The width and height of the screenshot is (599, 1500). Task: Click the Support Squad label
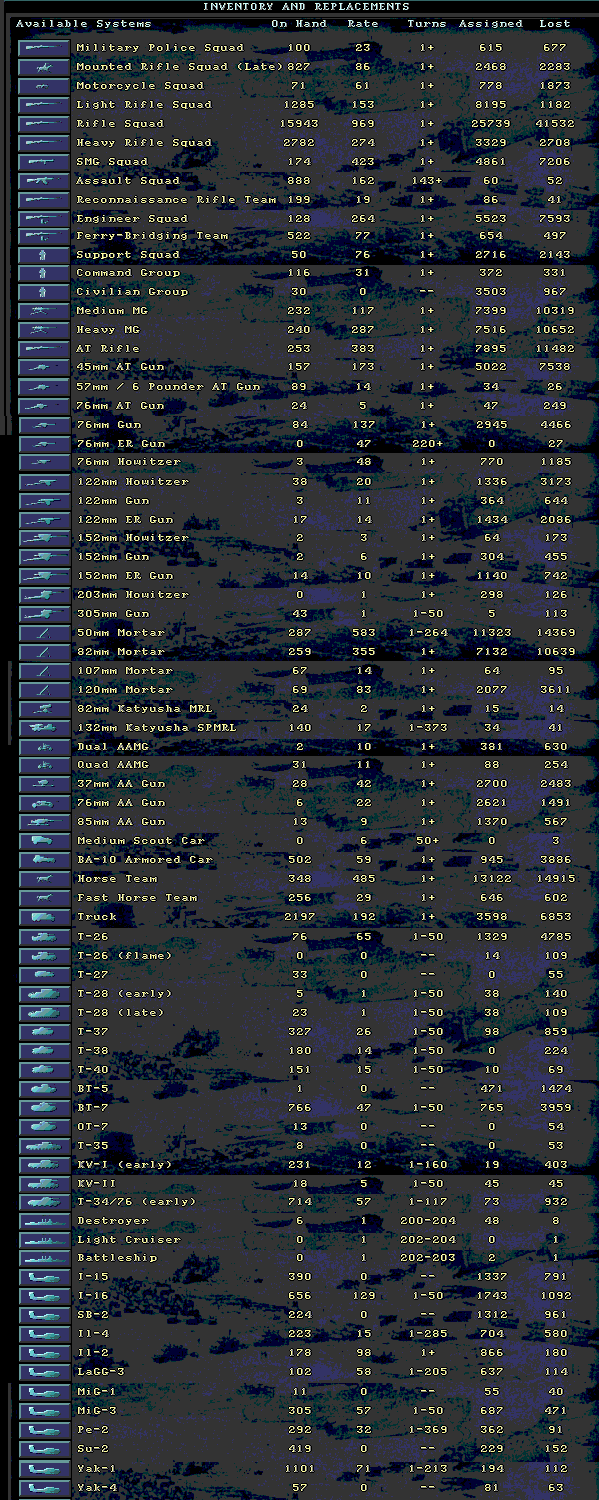[128, 255]
